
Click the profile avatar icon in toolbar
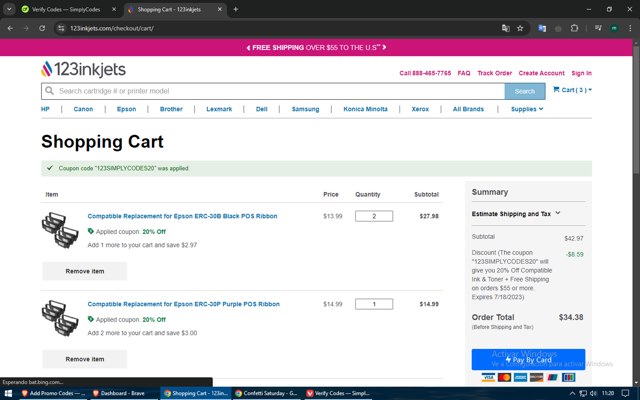point(614,28)
